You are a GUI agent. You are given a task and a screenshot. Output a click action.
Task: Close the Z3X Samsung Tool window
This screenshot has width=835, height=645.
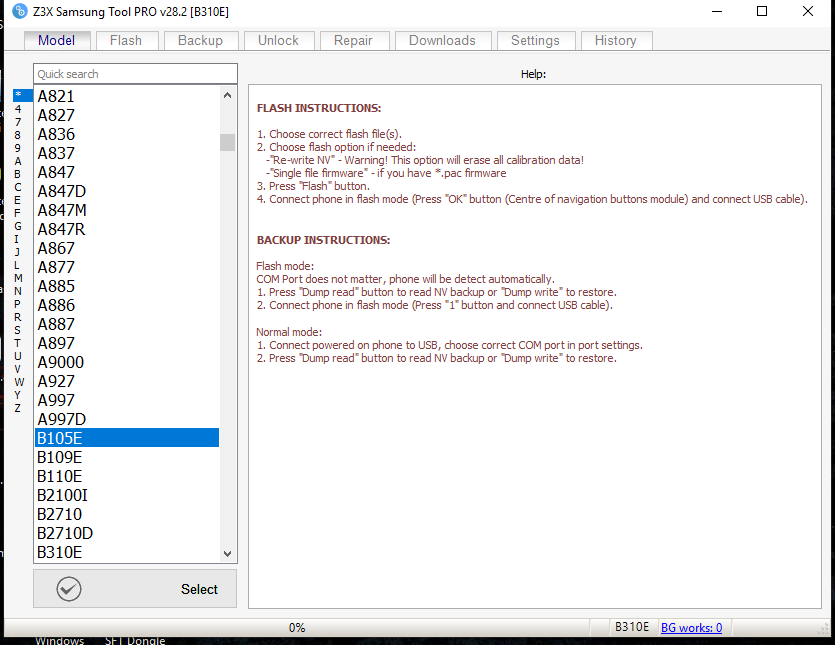(x=808, y=11)
